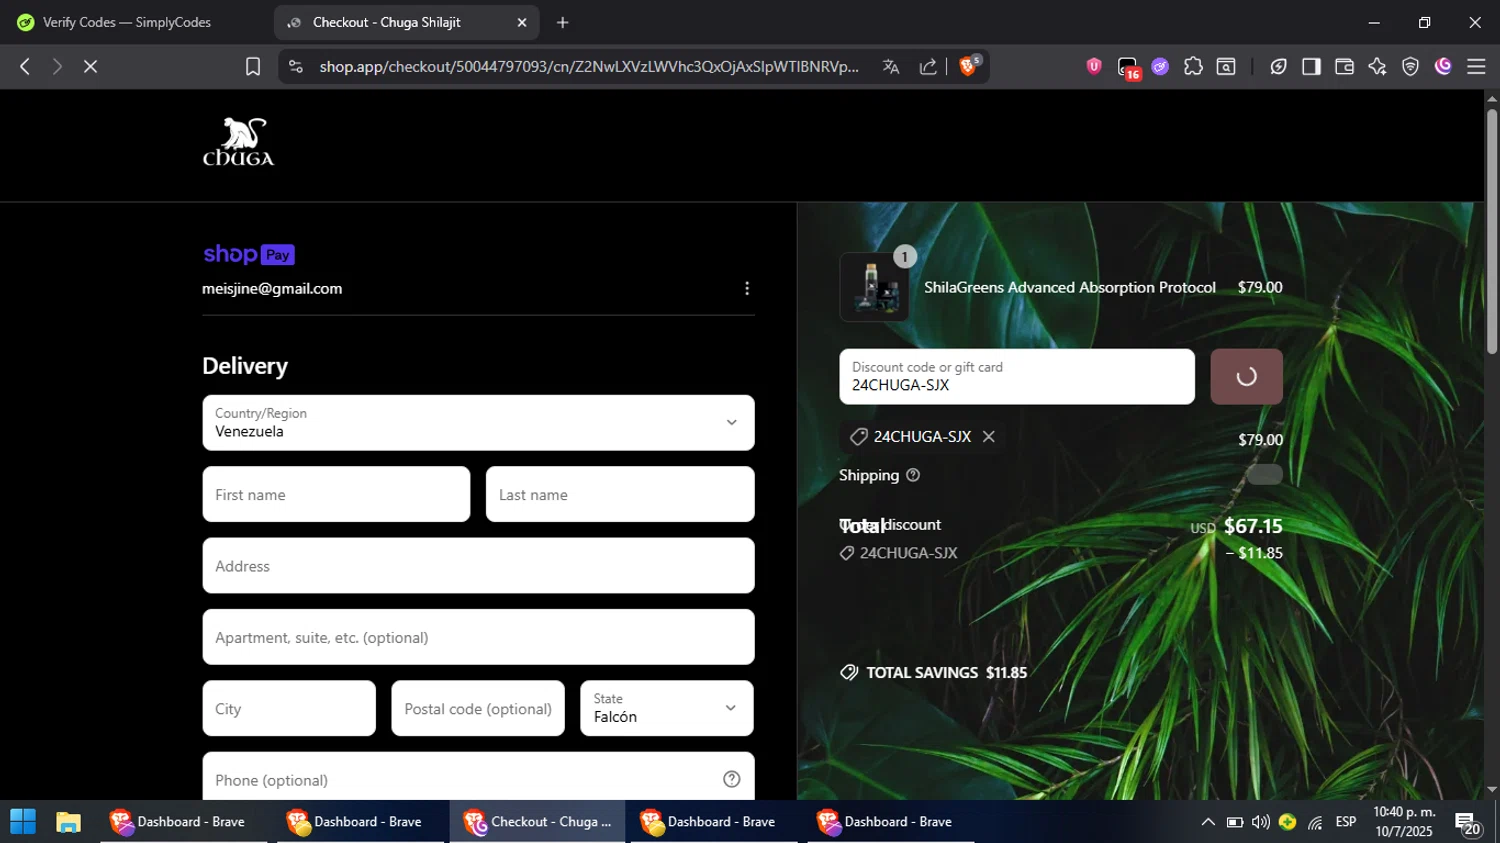Click the Apartment, suite field

click(478, 637)
